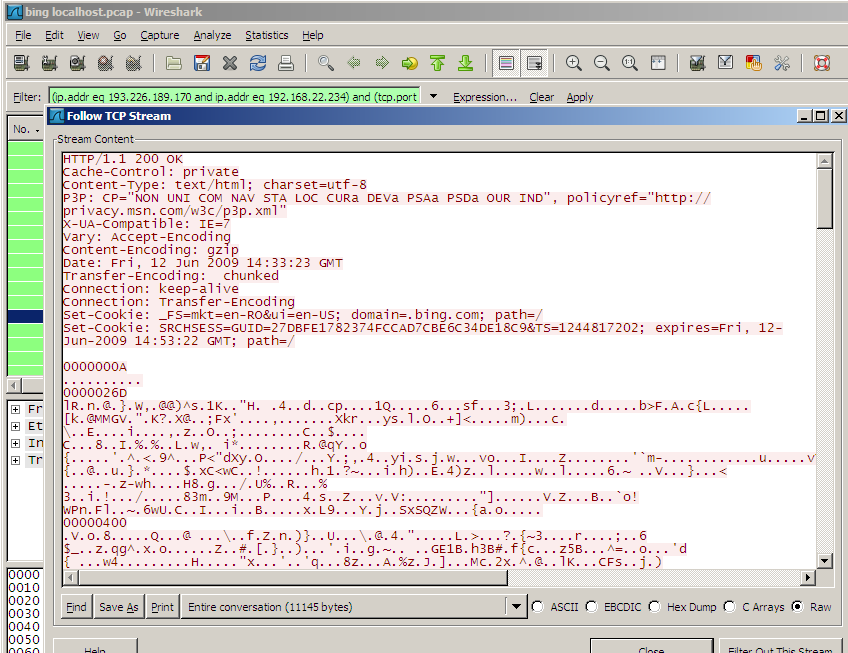The image size is (848, 653).
Task: Expand the first packet details tree node
Action: coord(16,410)
